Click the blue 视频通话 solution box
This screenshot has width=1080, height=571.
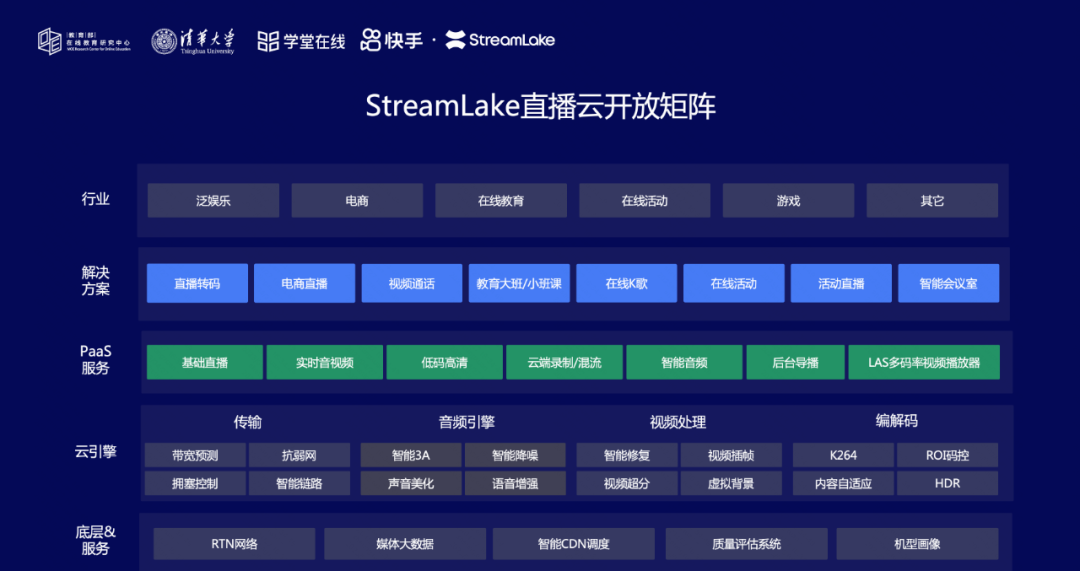412,283
